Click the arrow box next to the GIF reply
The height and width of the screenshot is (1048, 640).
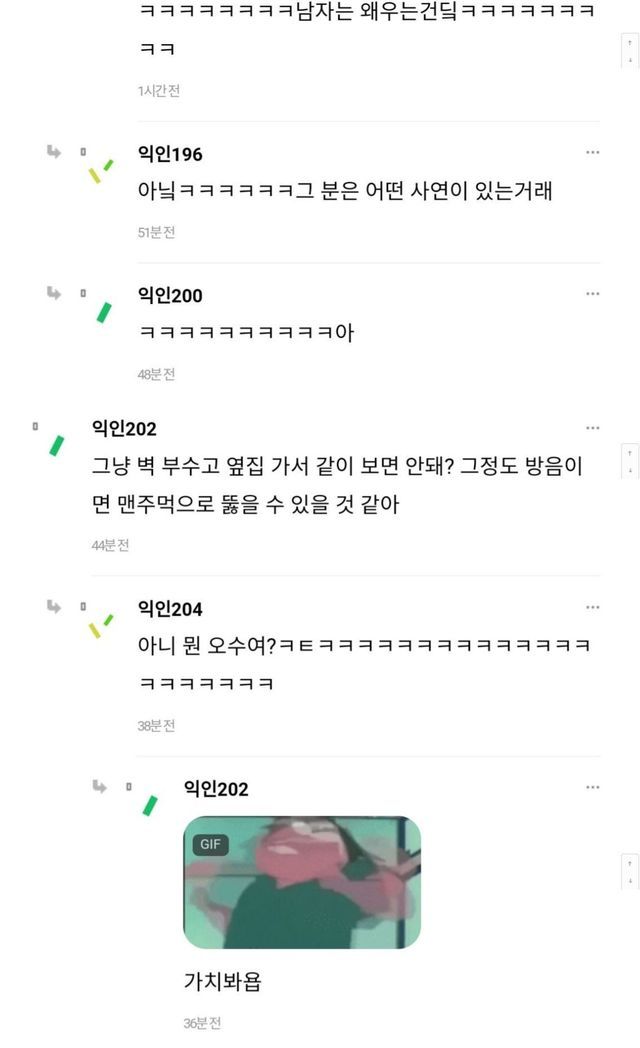[630, 872]
